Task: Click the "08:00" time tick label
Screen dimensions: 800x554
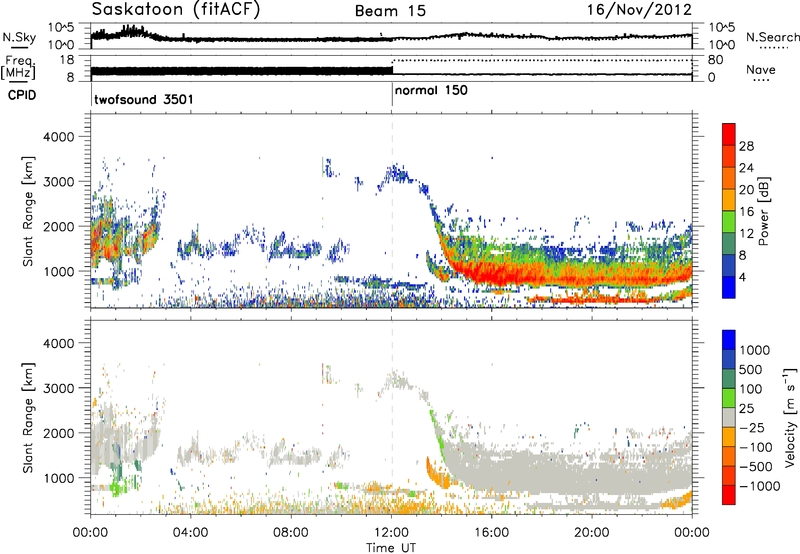Action: (x=291, y=533)
